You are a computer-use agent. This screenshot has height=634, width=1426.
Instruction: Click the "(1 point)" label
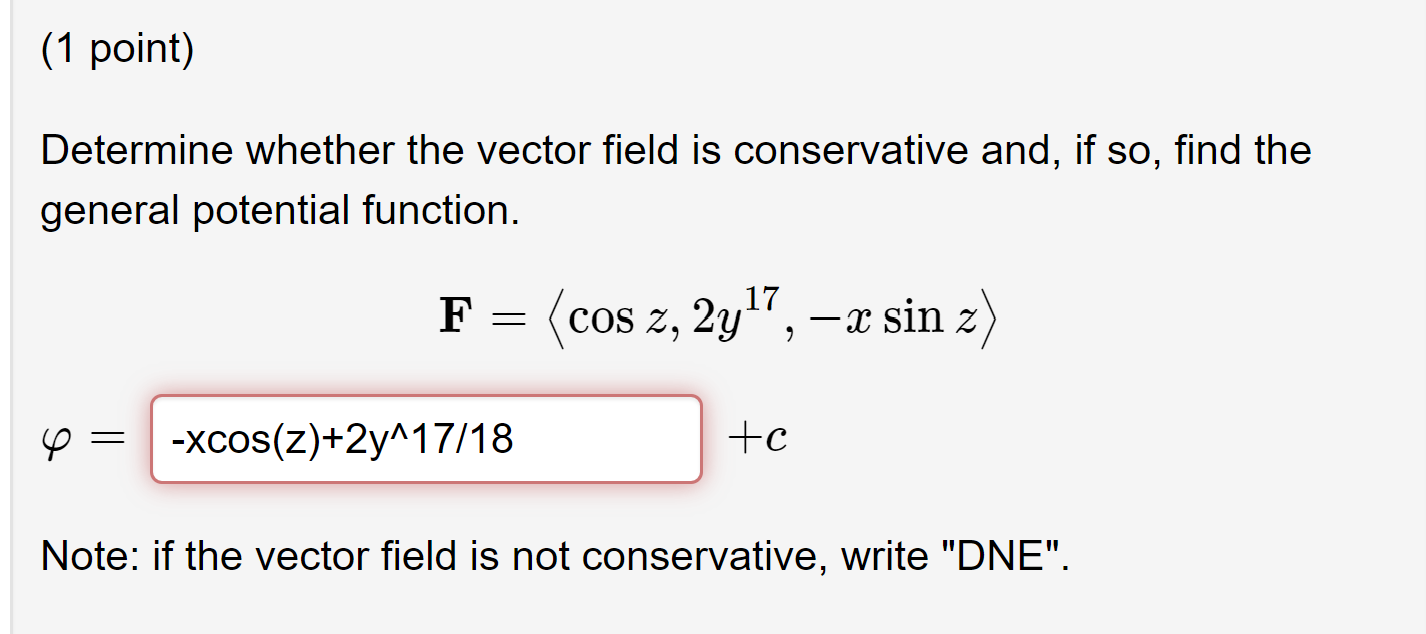116,47
